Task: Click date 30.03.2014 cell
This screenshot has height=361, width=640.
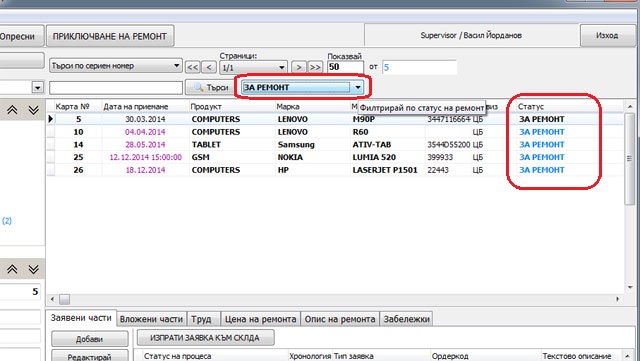Action: 145,119
